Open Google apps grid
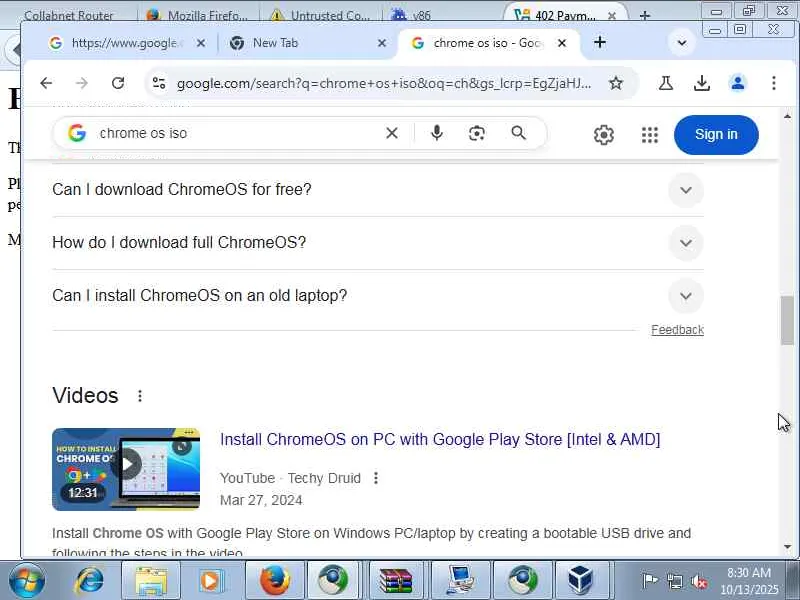 (x=649, y=135)
